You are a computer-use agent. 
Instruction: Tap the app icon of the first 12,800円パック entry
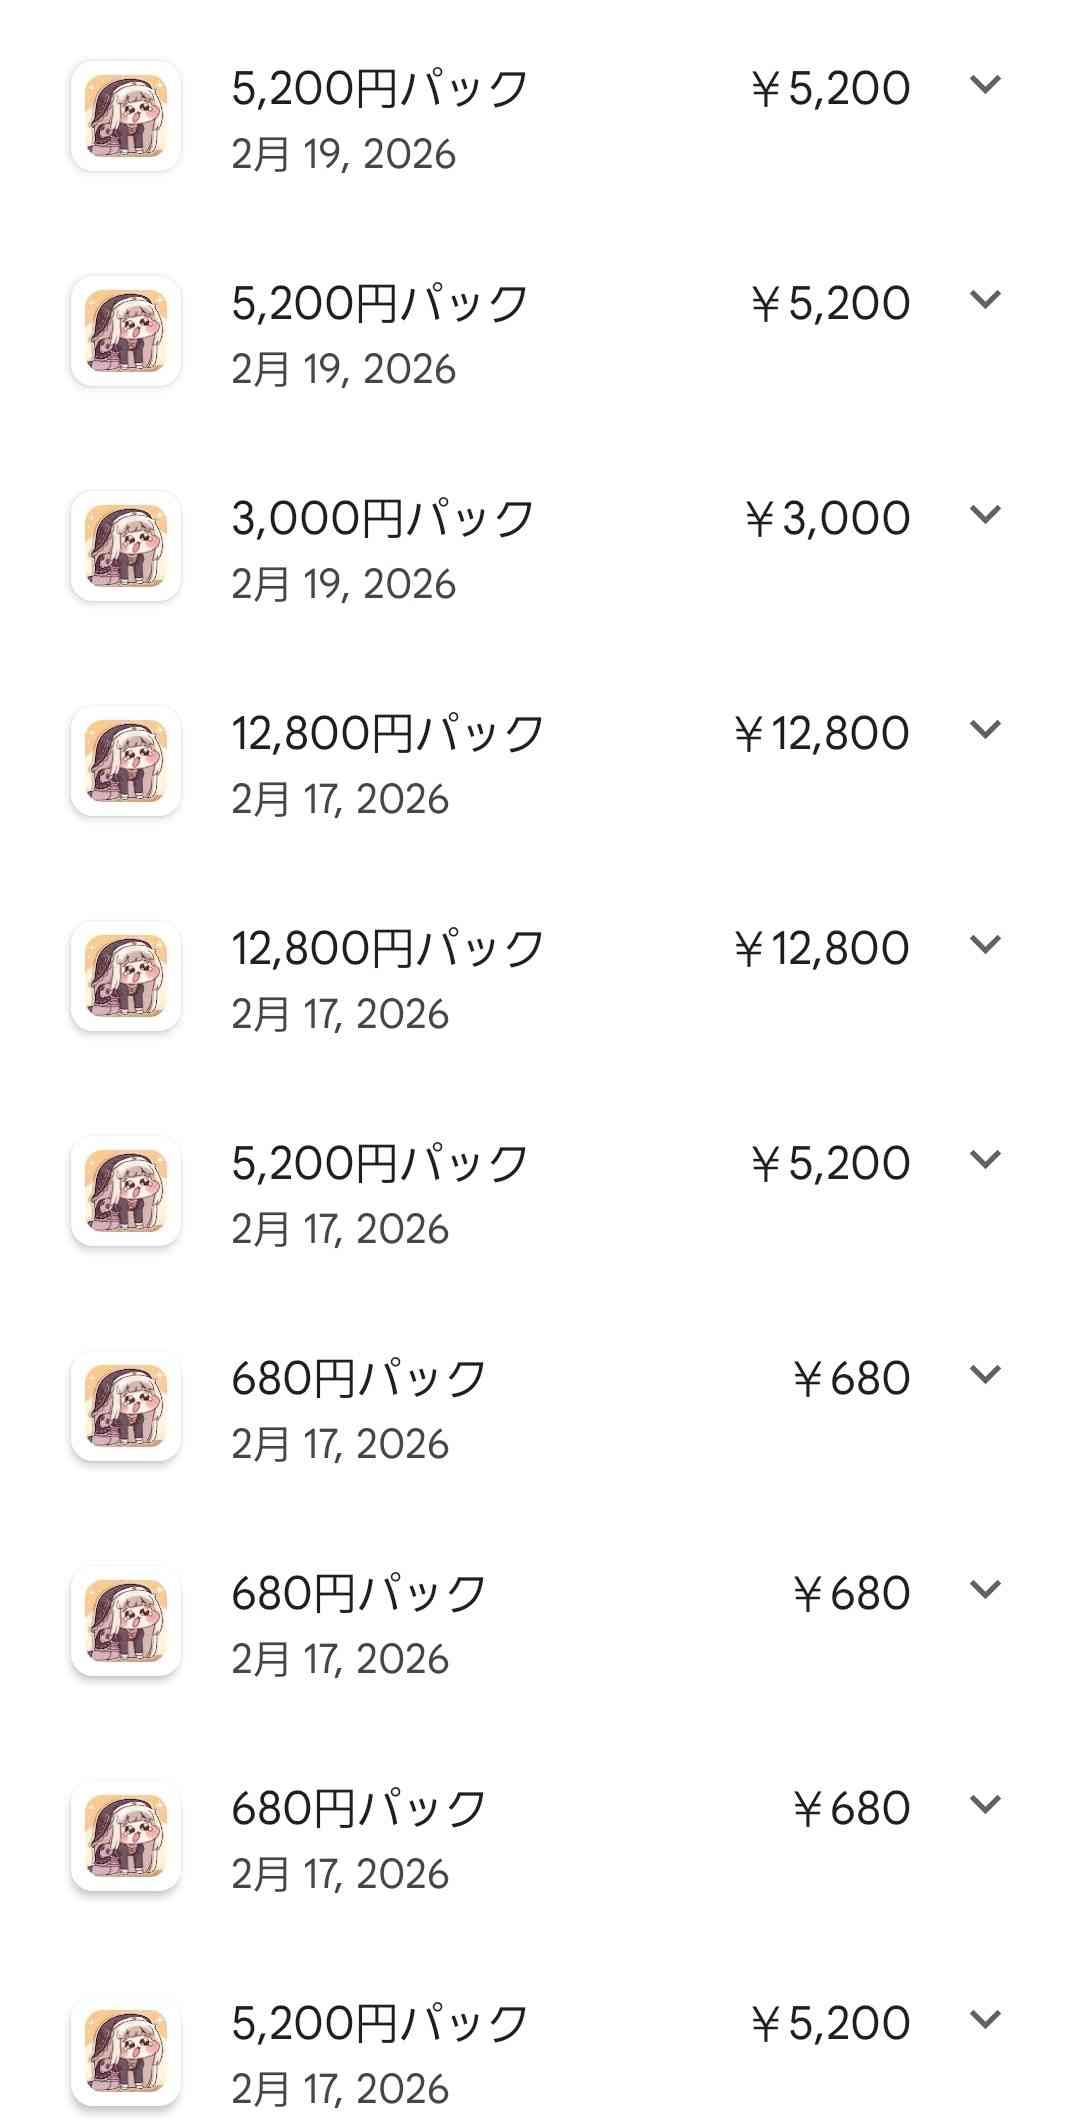pos(126,761)
